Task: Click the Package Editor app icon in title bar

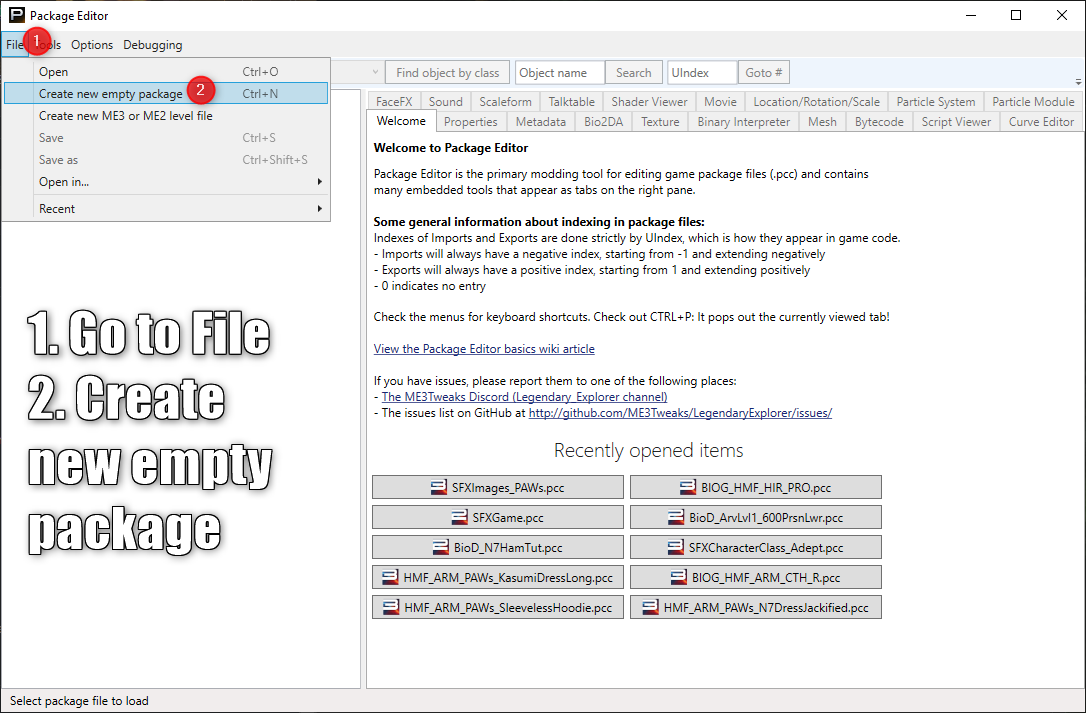Action: tap(16, 15)
